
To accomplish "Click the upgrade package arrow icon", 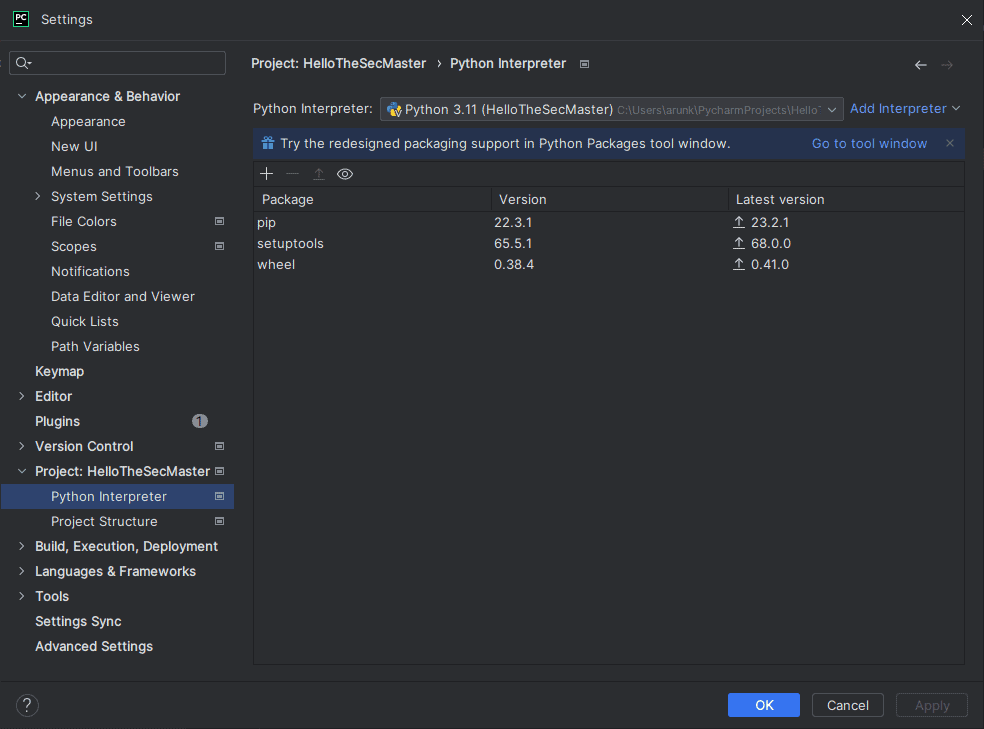I will (x=319, y=174).
